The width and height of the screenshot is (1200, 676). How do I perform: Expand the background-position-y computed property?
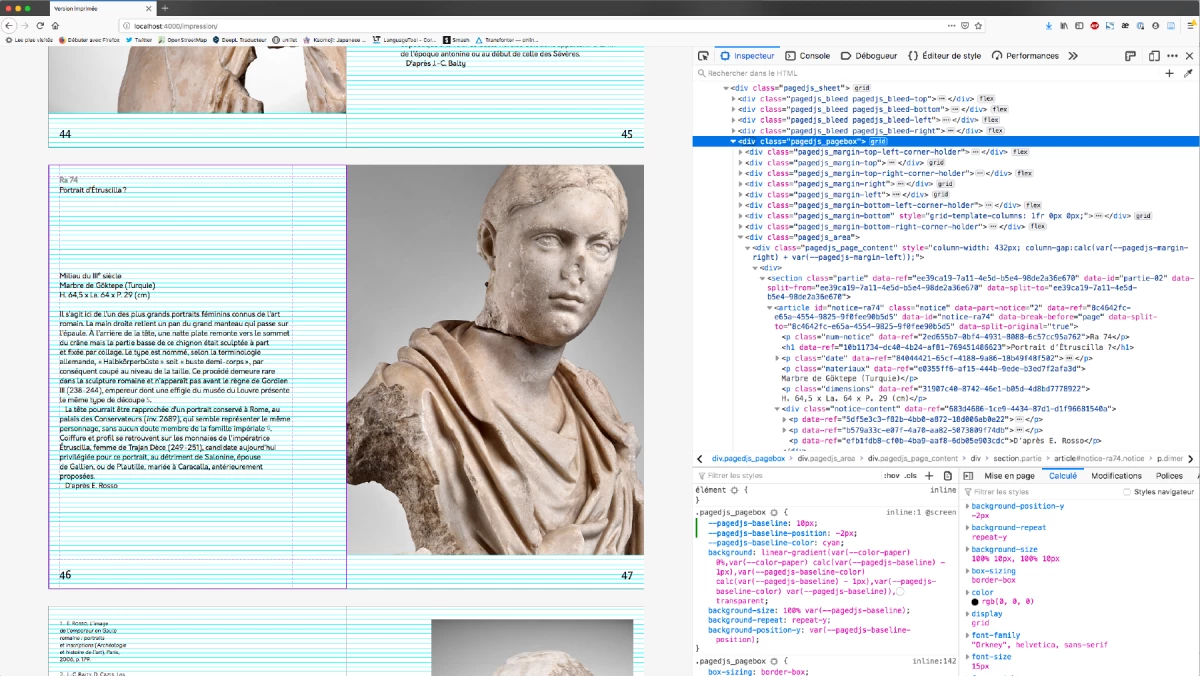(967, 505)
